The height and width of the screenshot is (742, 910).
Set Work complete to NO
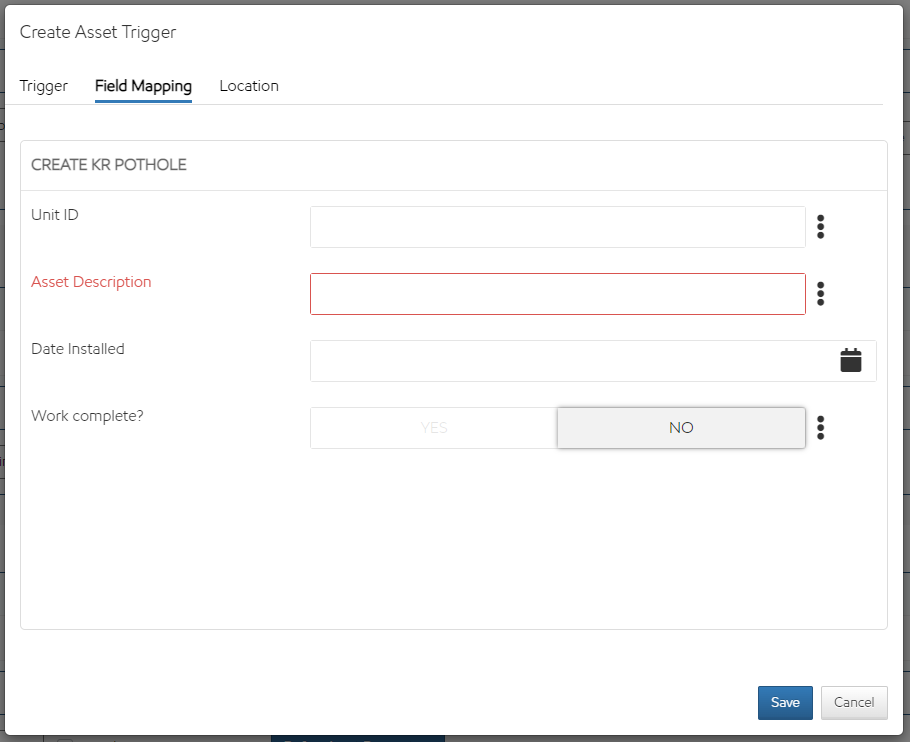[x=681, y=428]
